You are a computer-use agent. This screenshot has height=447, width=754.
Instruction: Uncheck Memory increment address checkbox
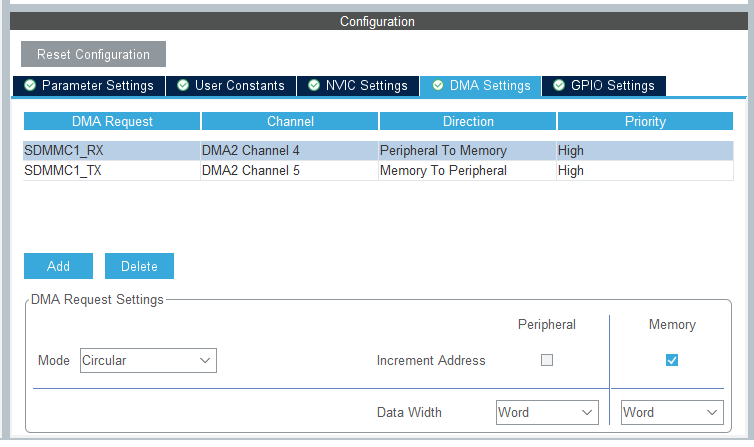pos(672,360)
